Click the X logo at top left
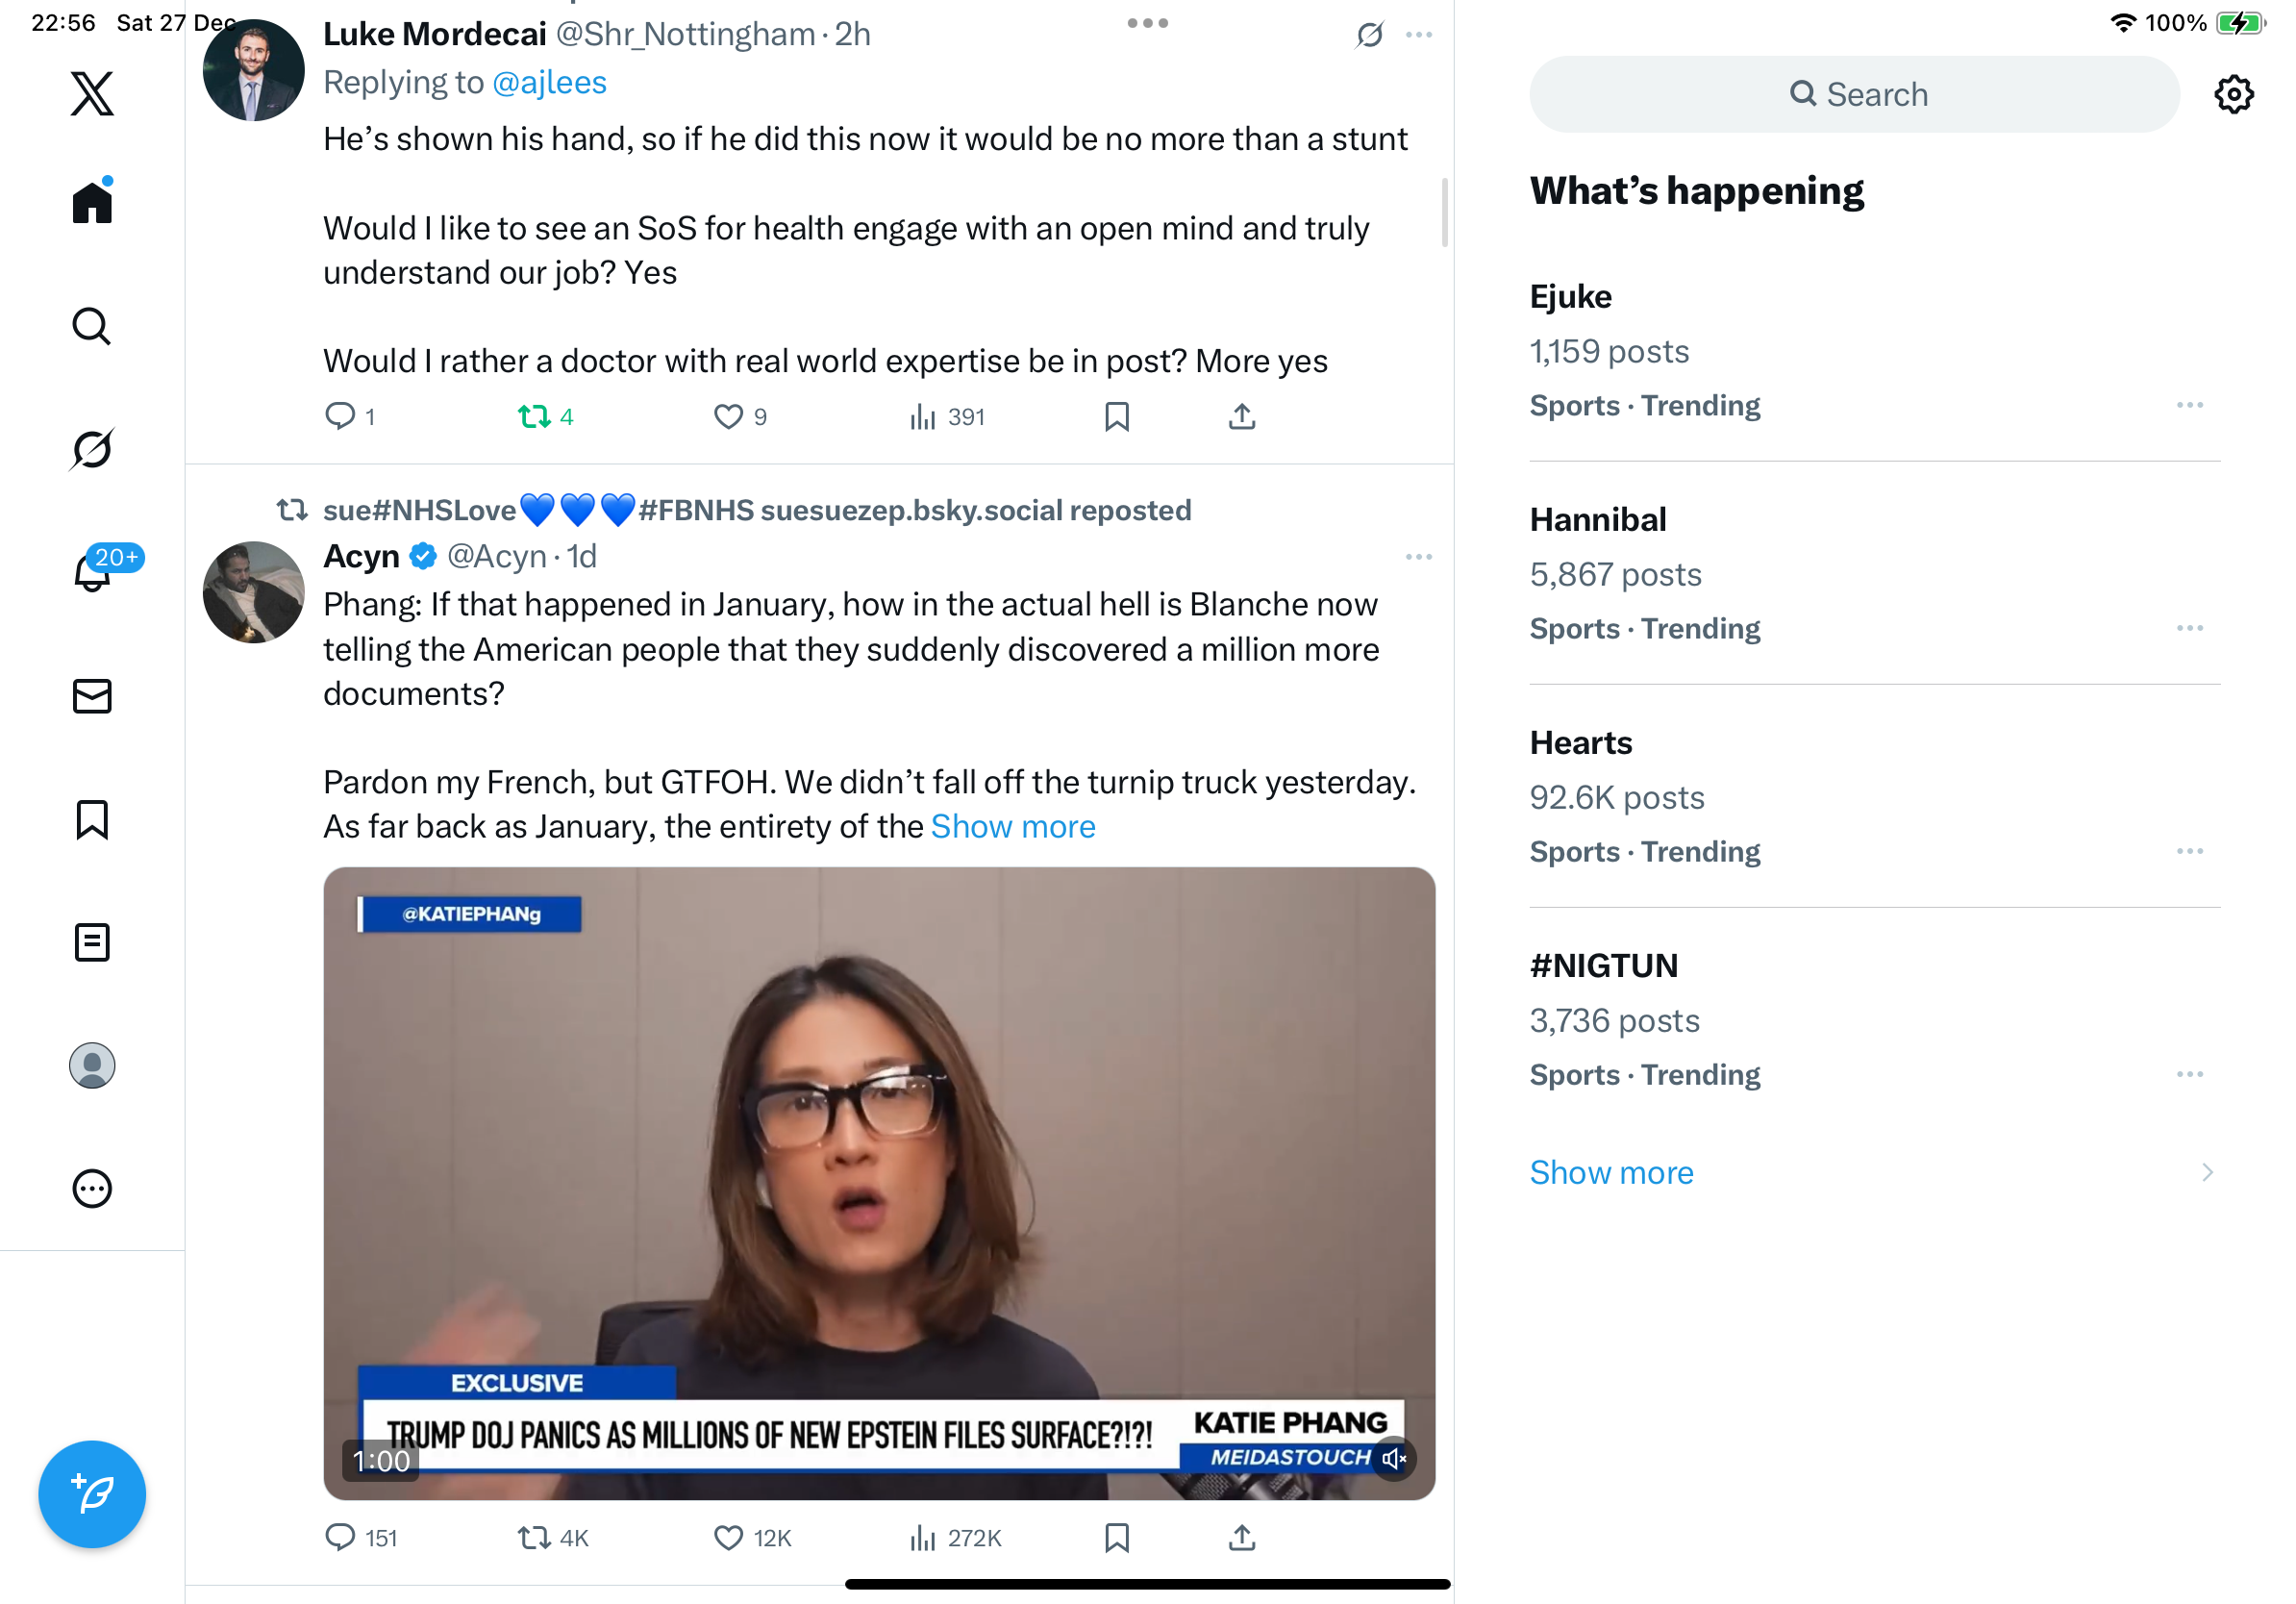Viewport: 2296px width, 1604px height. click(92, 94)
